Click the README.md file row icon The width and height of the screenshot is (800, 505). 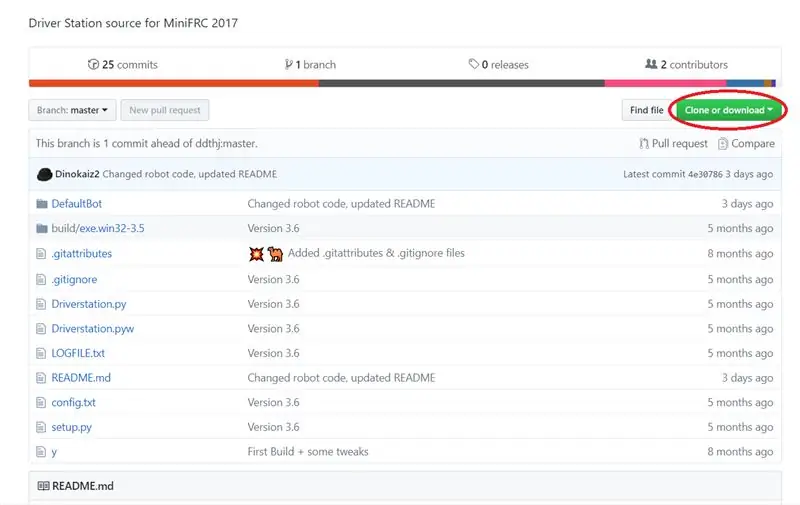point(41,378)
